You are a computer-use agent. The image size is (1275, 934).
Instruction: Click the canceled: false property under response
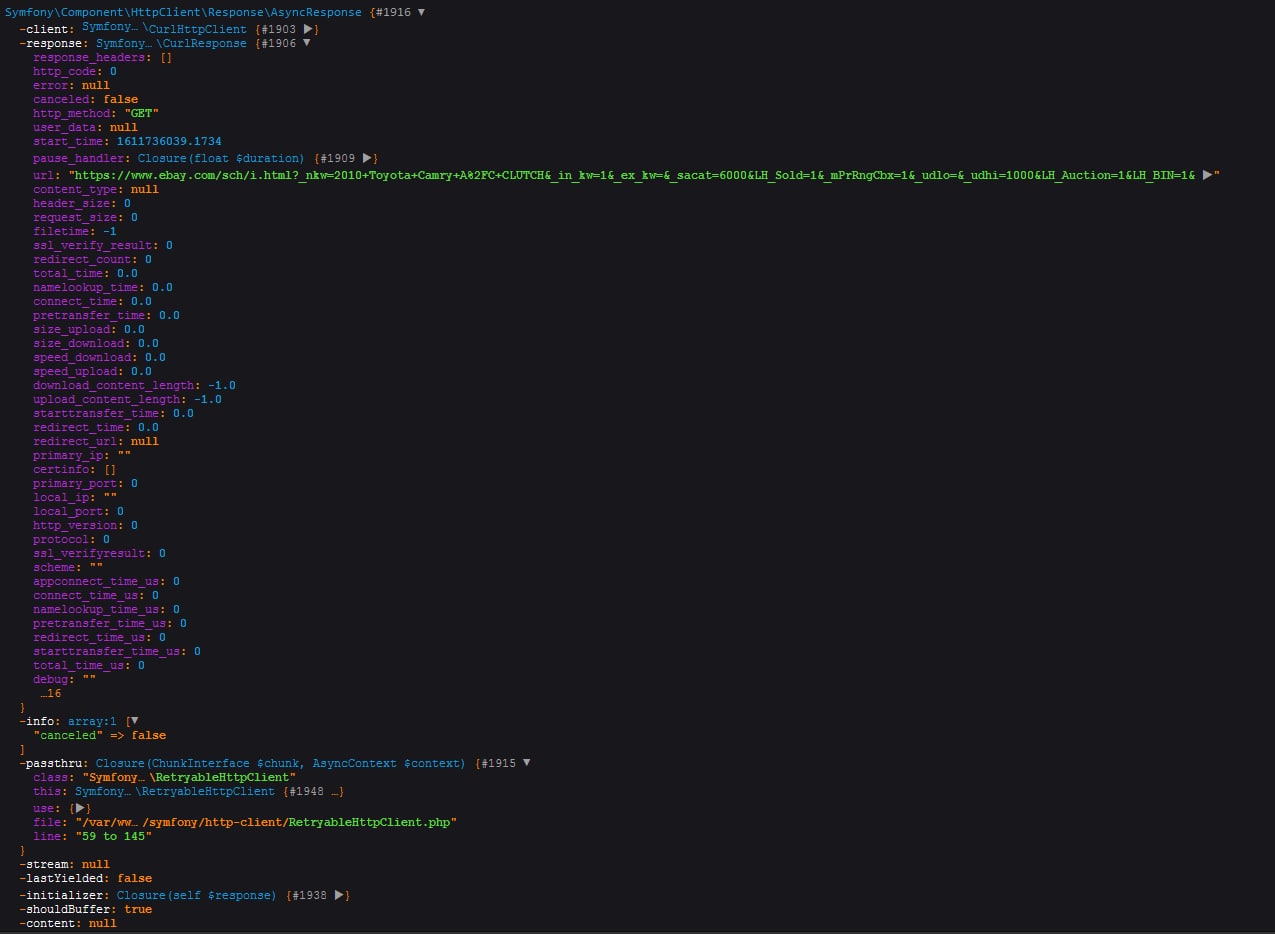coord(86,100)
